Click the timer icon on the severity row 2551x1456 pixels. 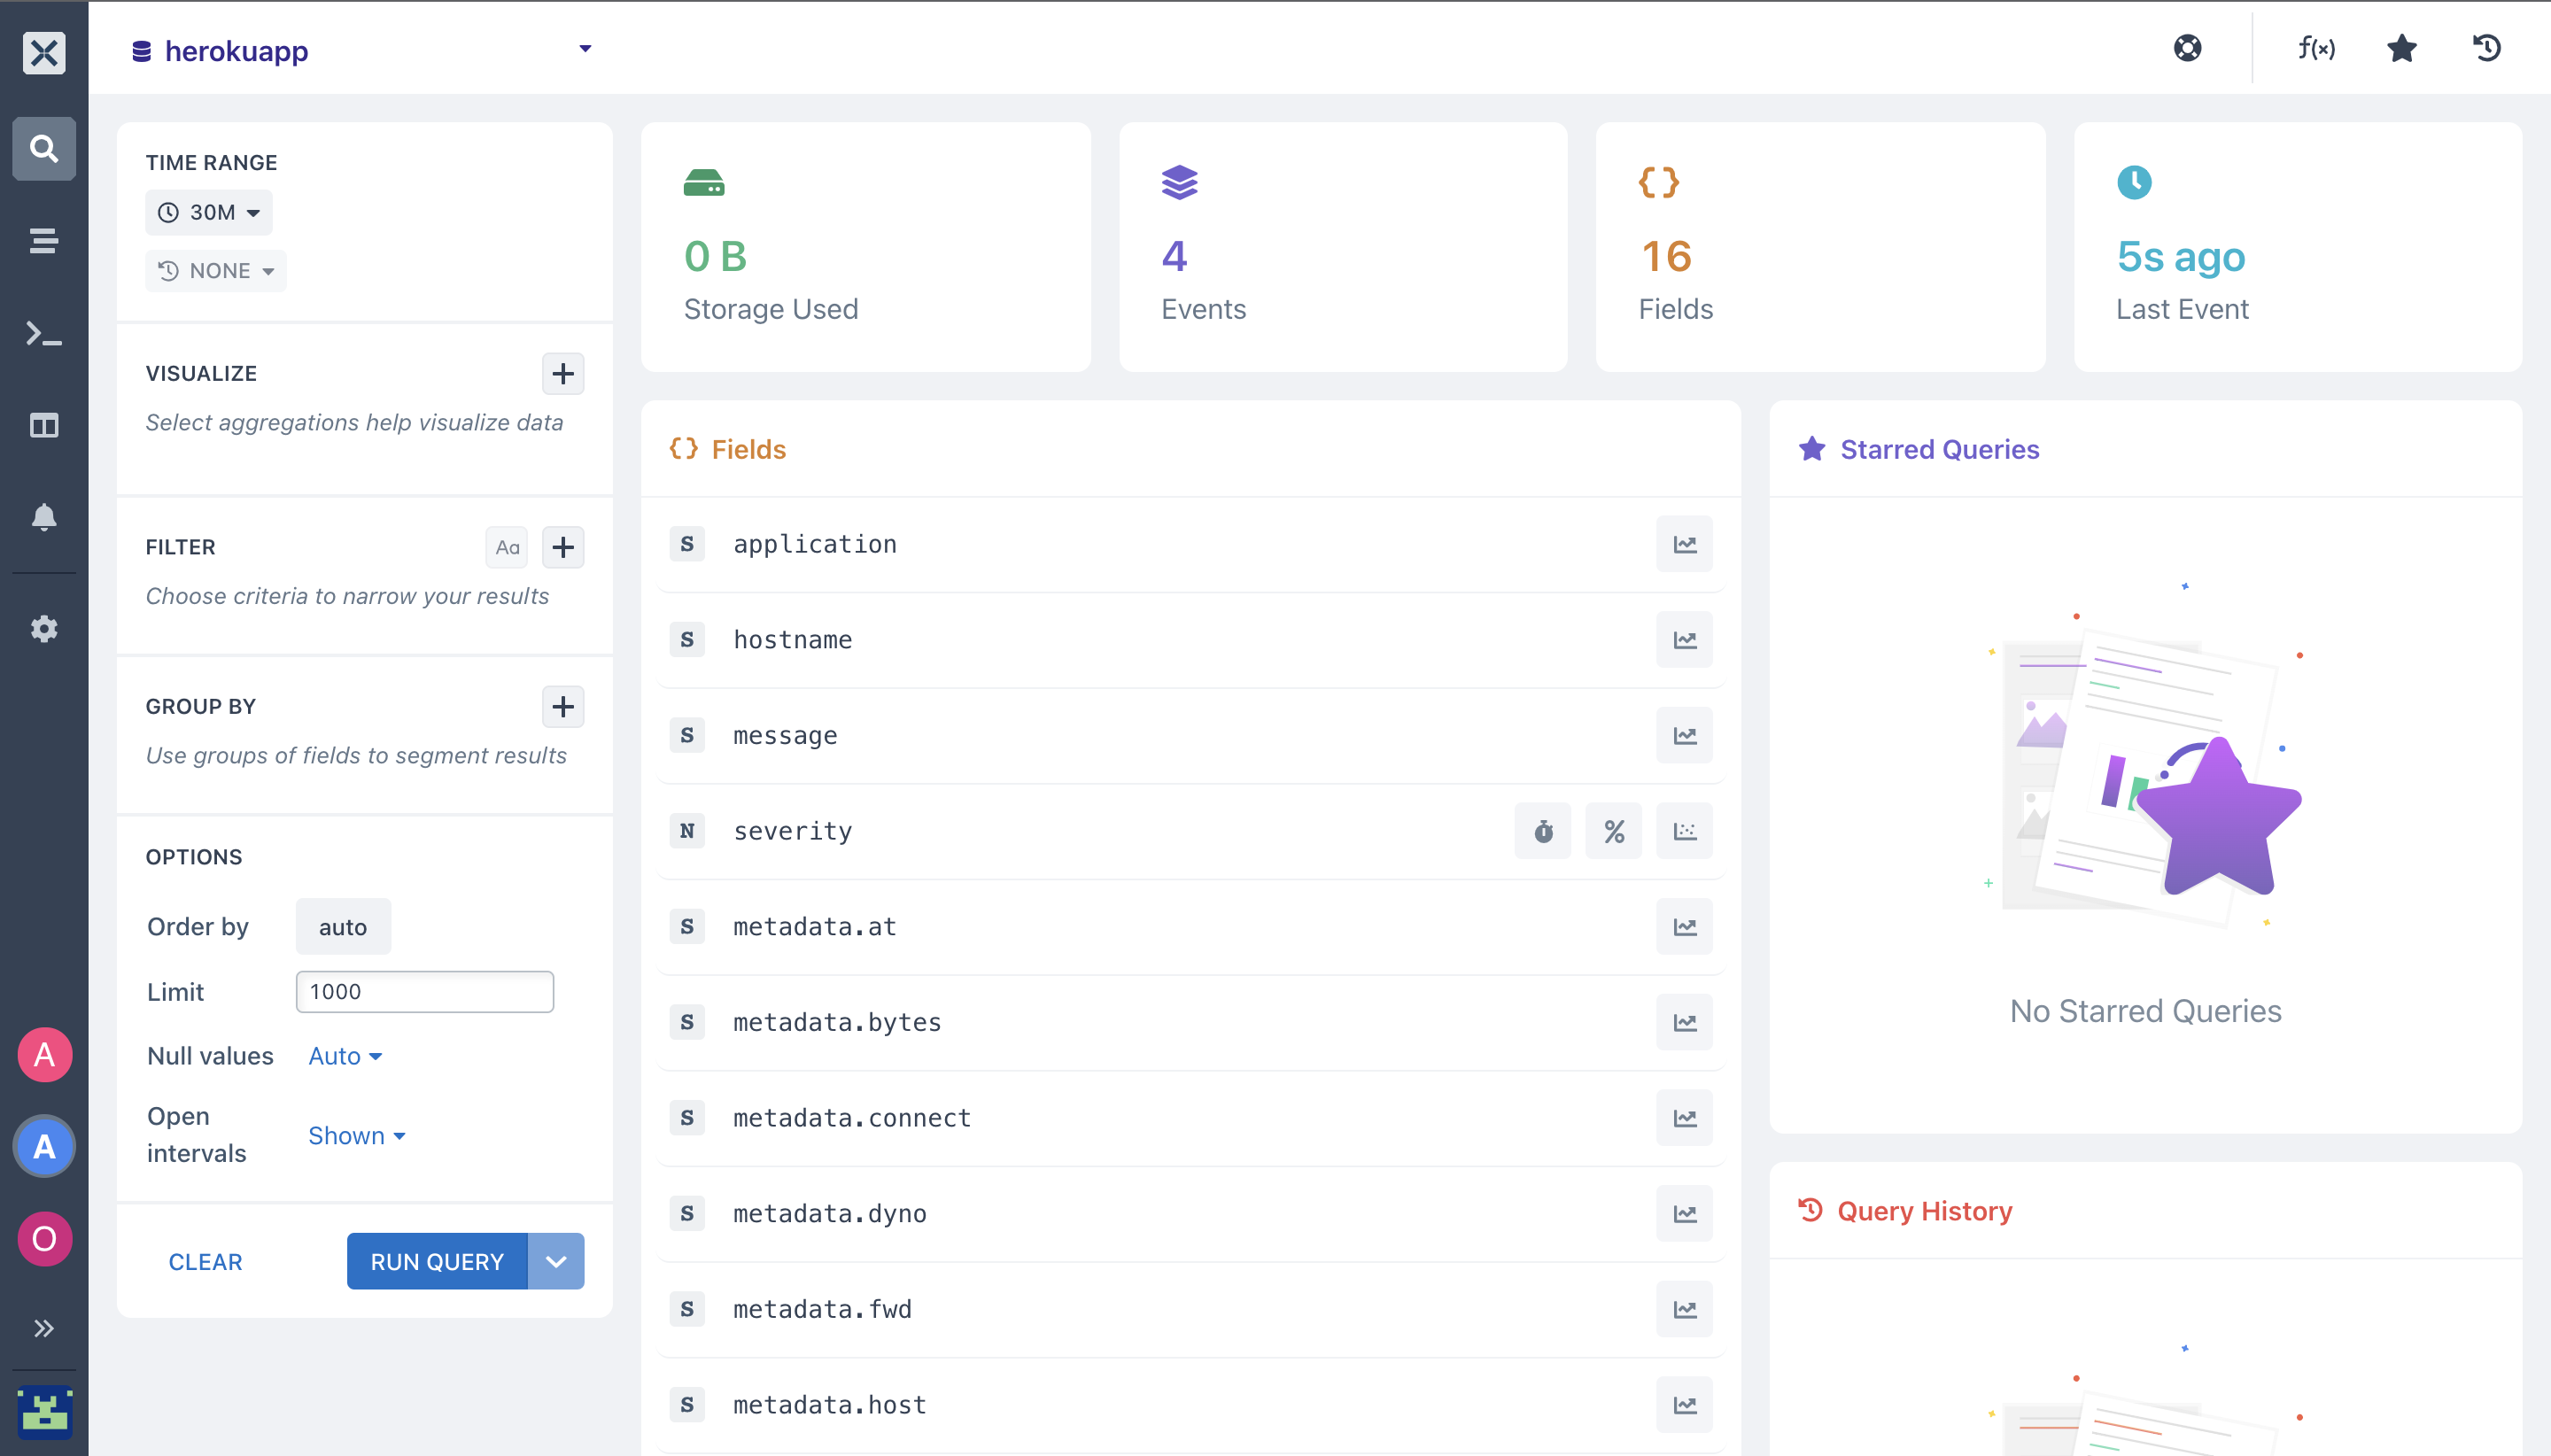click(1543, 831)
